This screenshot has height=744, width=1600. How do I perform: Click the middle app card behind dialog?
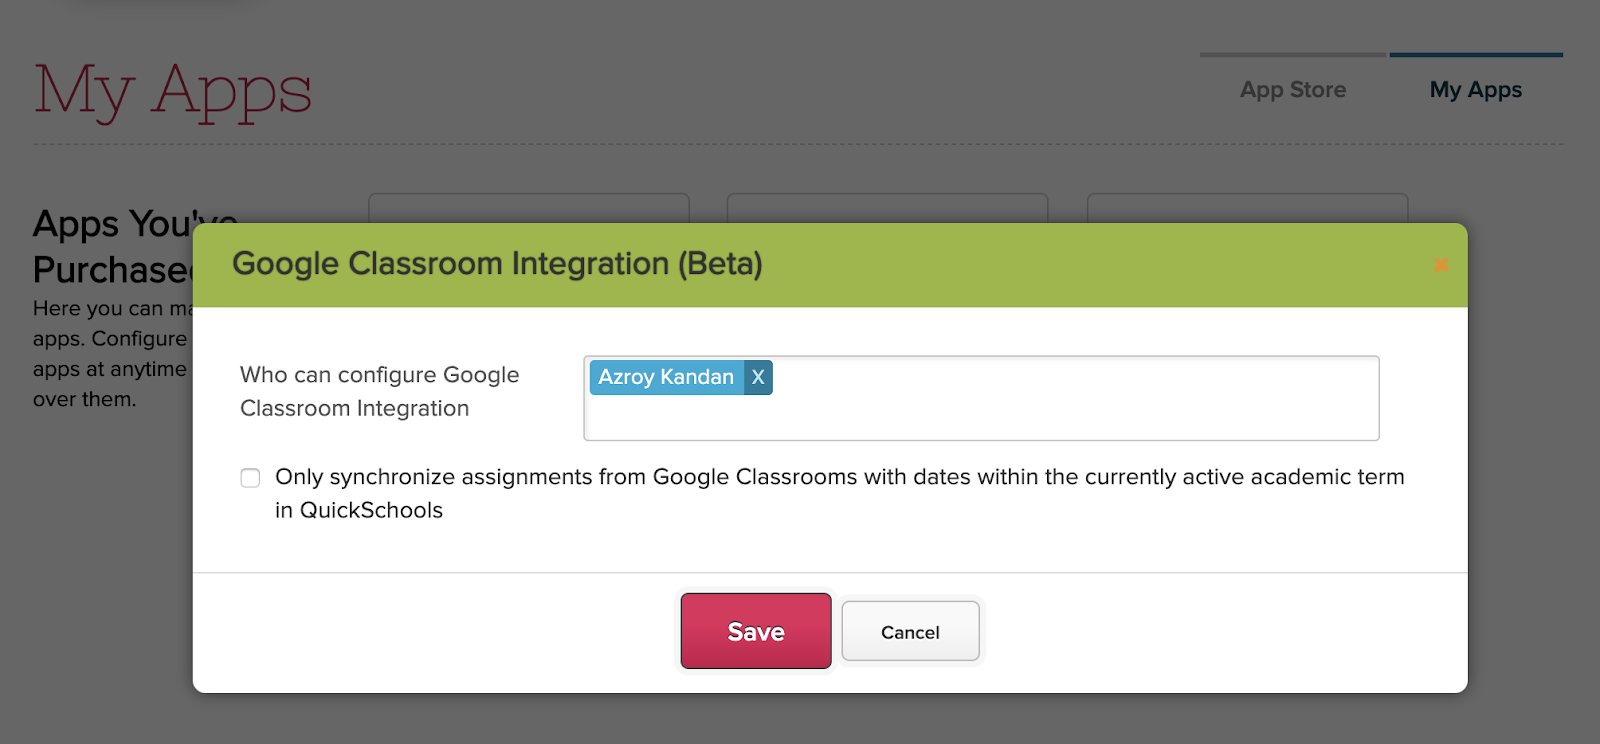click(x=887, y=208)
